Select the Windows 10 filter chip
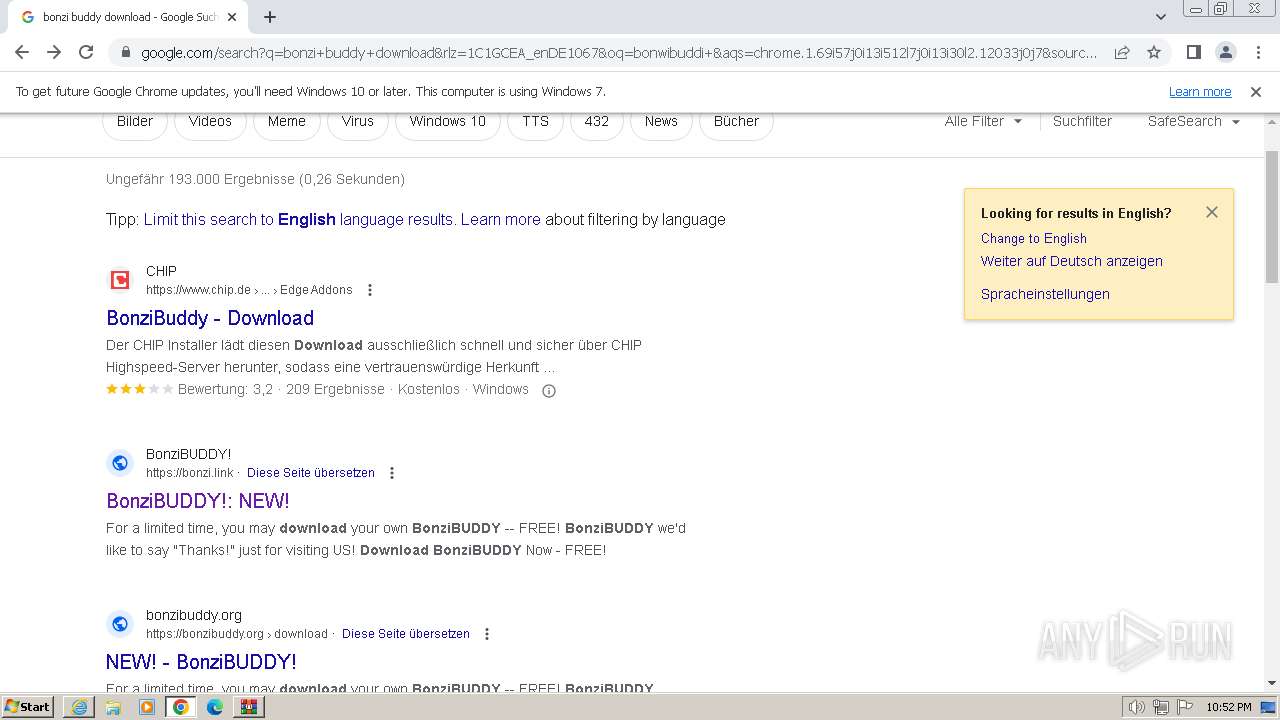 [x=447, y=122]
